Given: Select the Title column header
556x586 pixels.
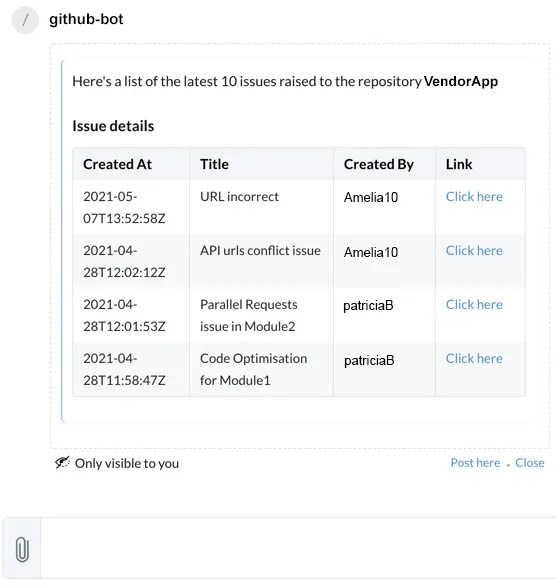Looking at the screenshot, I should tap(214, 164).
